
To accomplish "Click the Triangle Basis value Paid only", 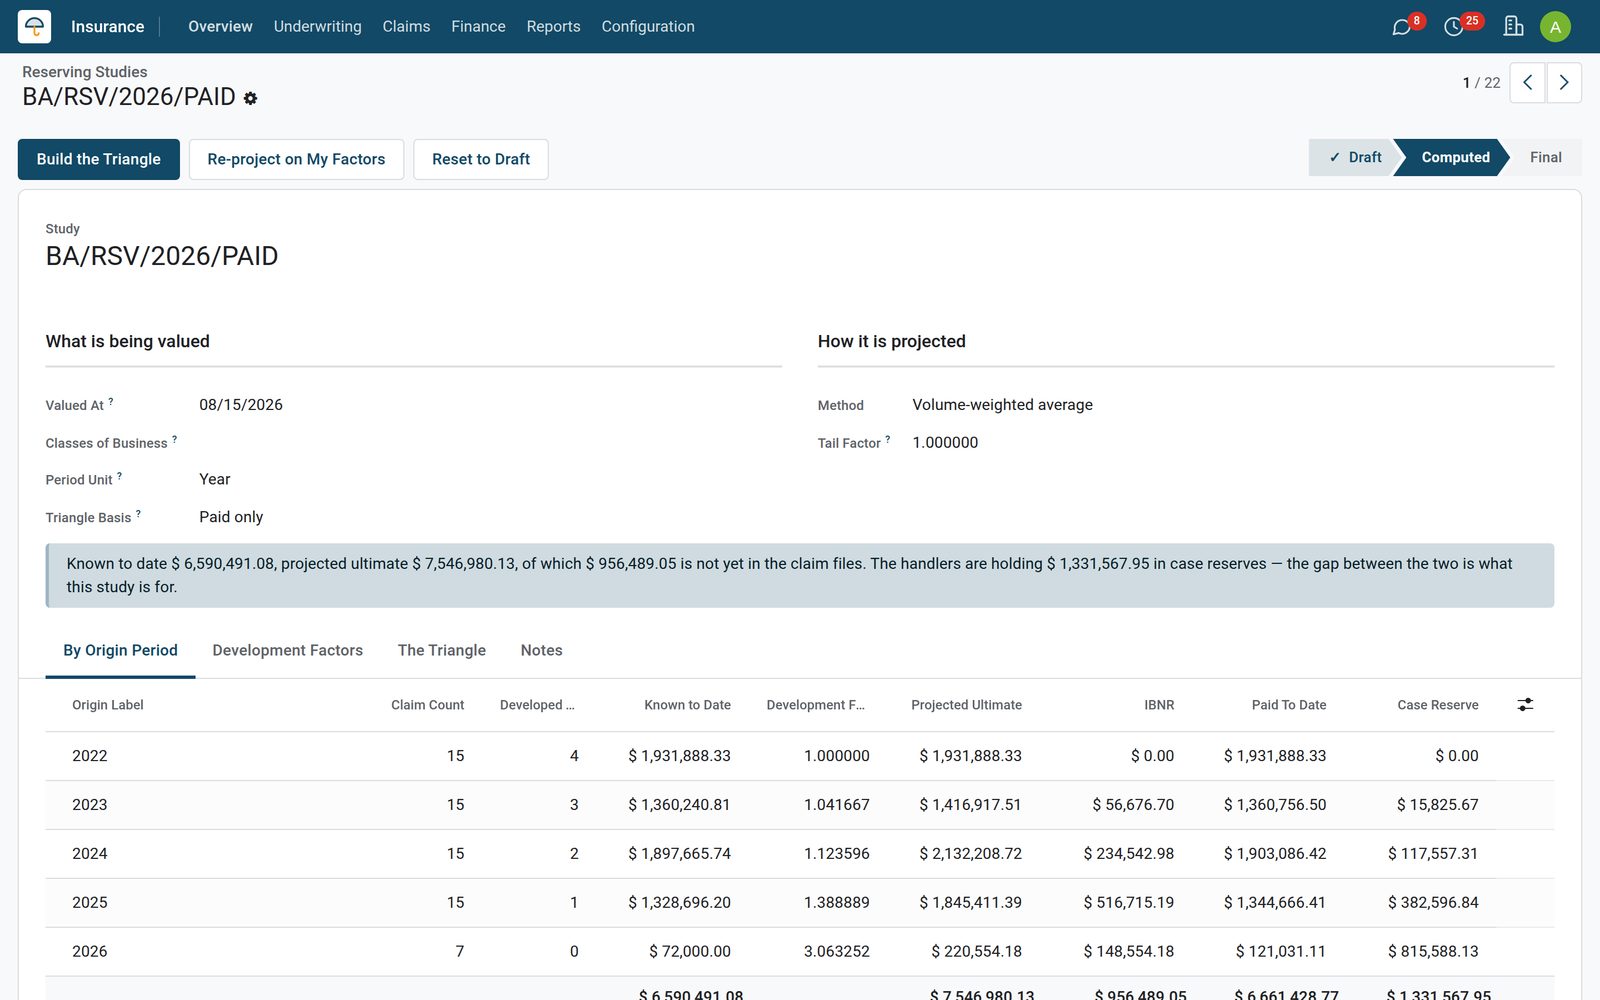I will click(231, 517).
